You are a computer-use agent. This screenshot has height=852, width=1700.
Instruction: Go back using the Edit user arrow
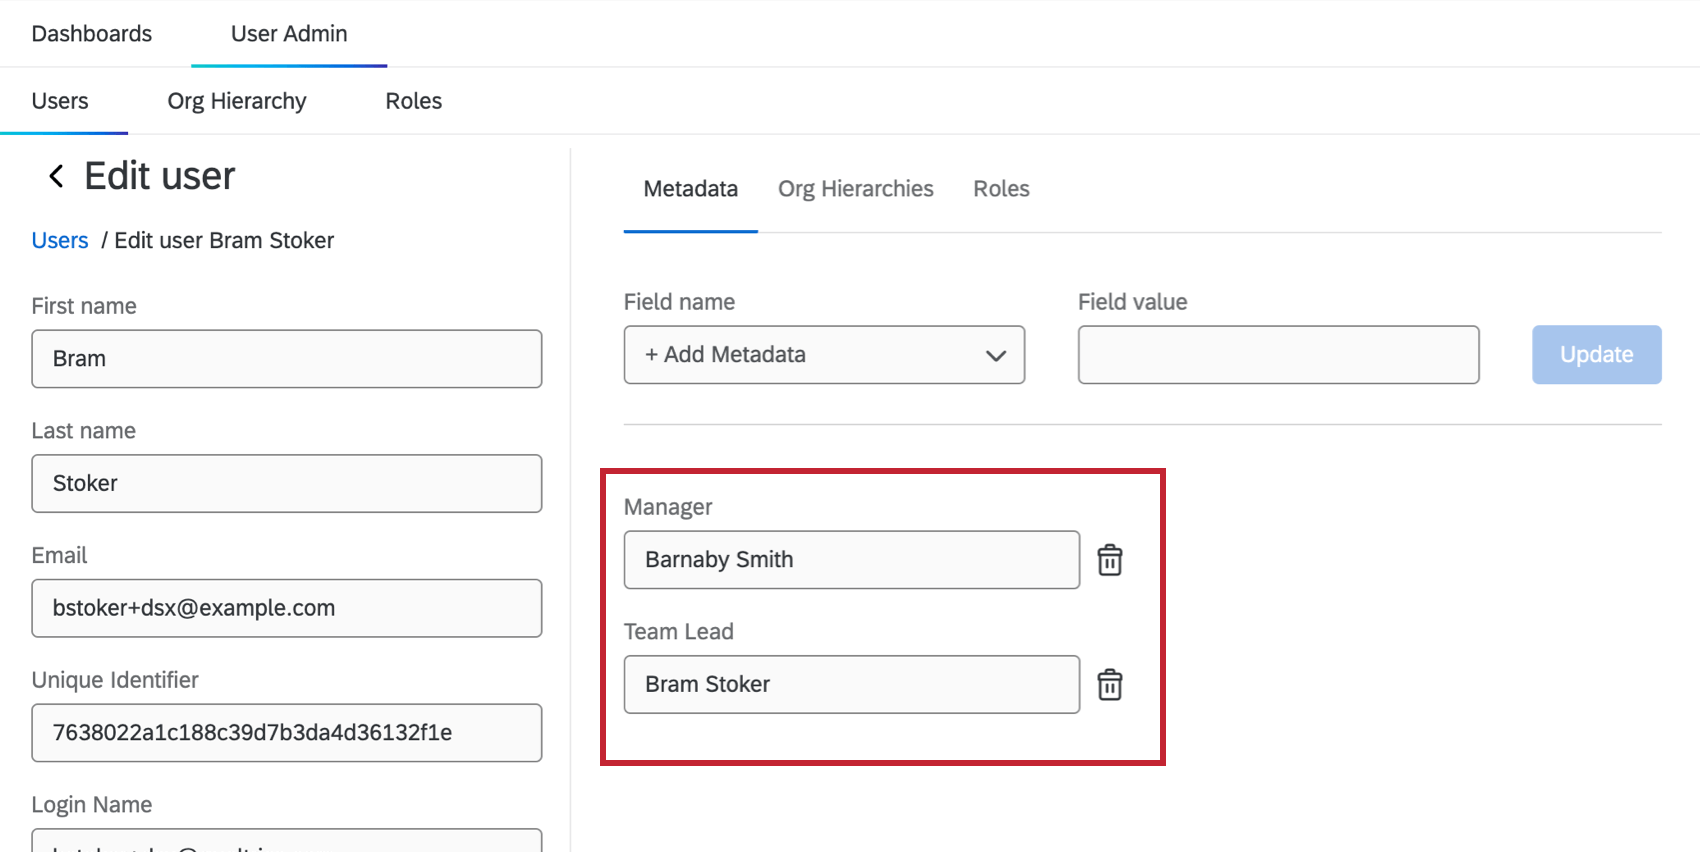(57, 177)
